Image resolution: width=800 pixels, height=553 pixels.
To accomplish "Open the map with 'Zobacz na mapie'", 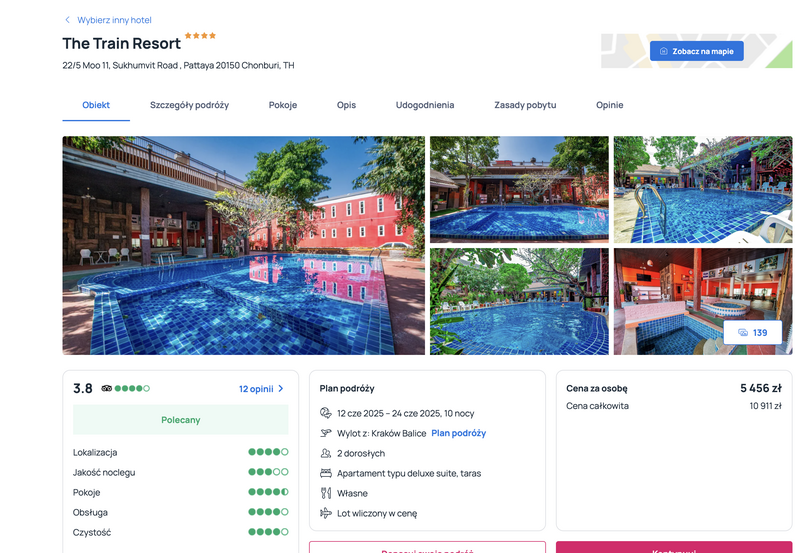I will (x=696, y=51).
